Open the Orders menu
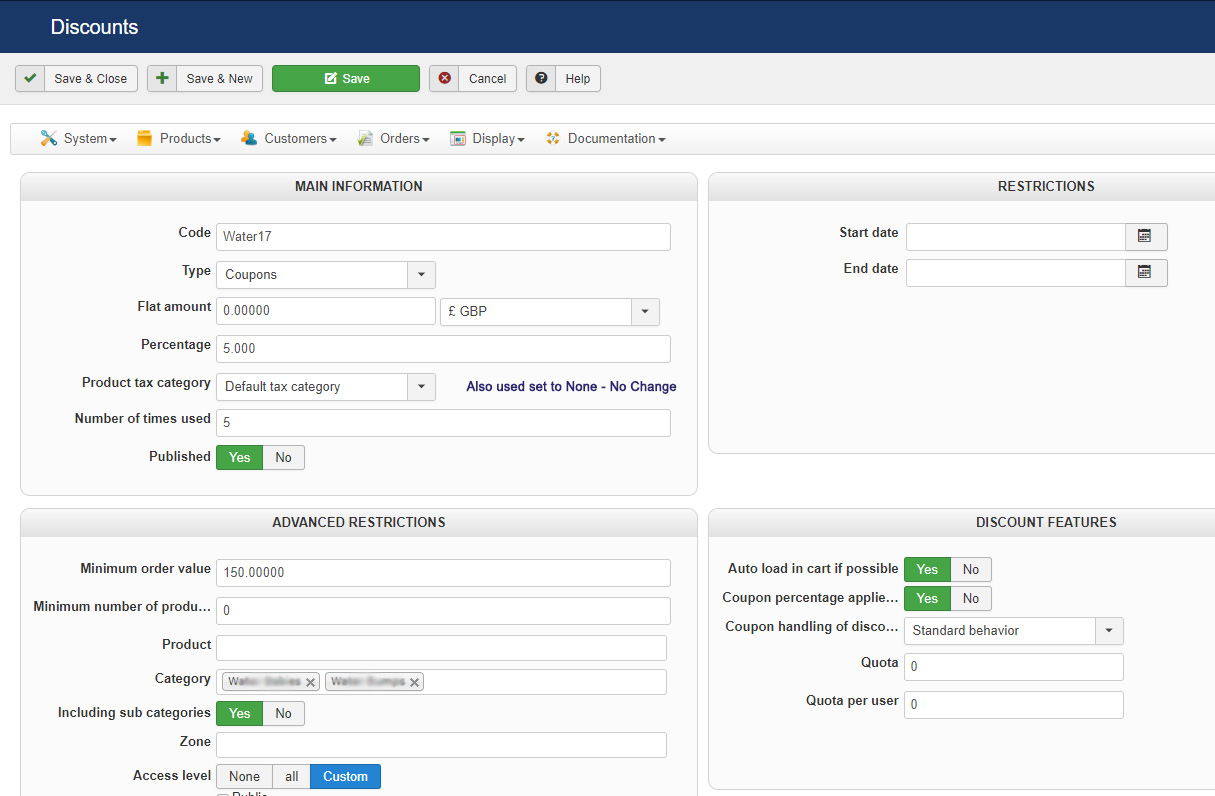Image resolution: width=1215 pixels, height=796 pixels. point(394,138)
